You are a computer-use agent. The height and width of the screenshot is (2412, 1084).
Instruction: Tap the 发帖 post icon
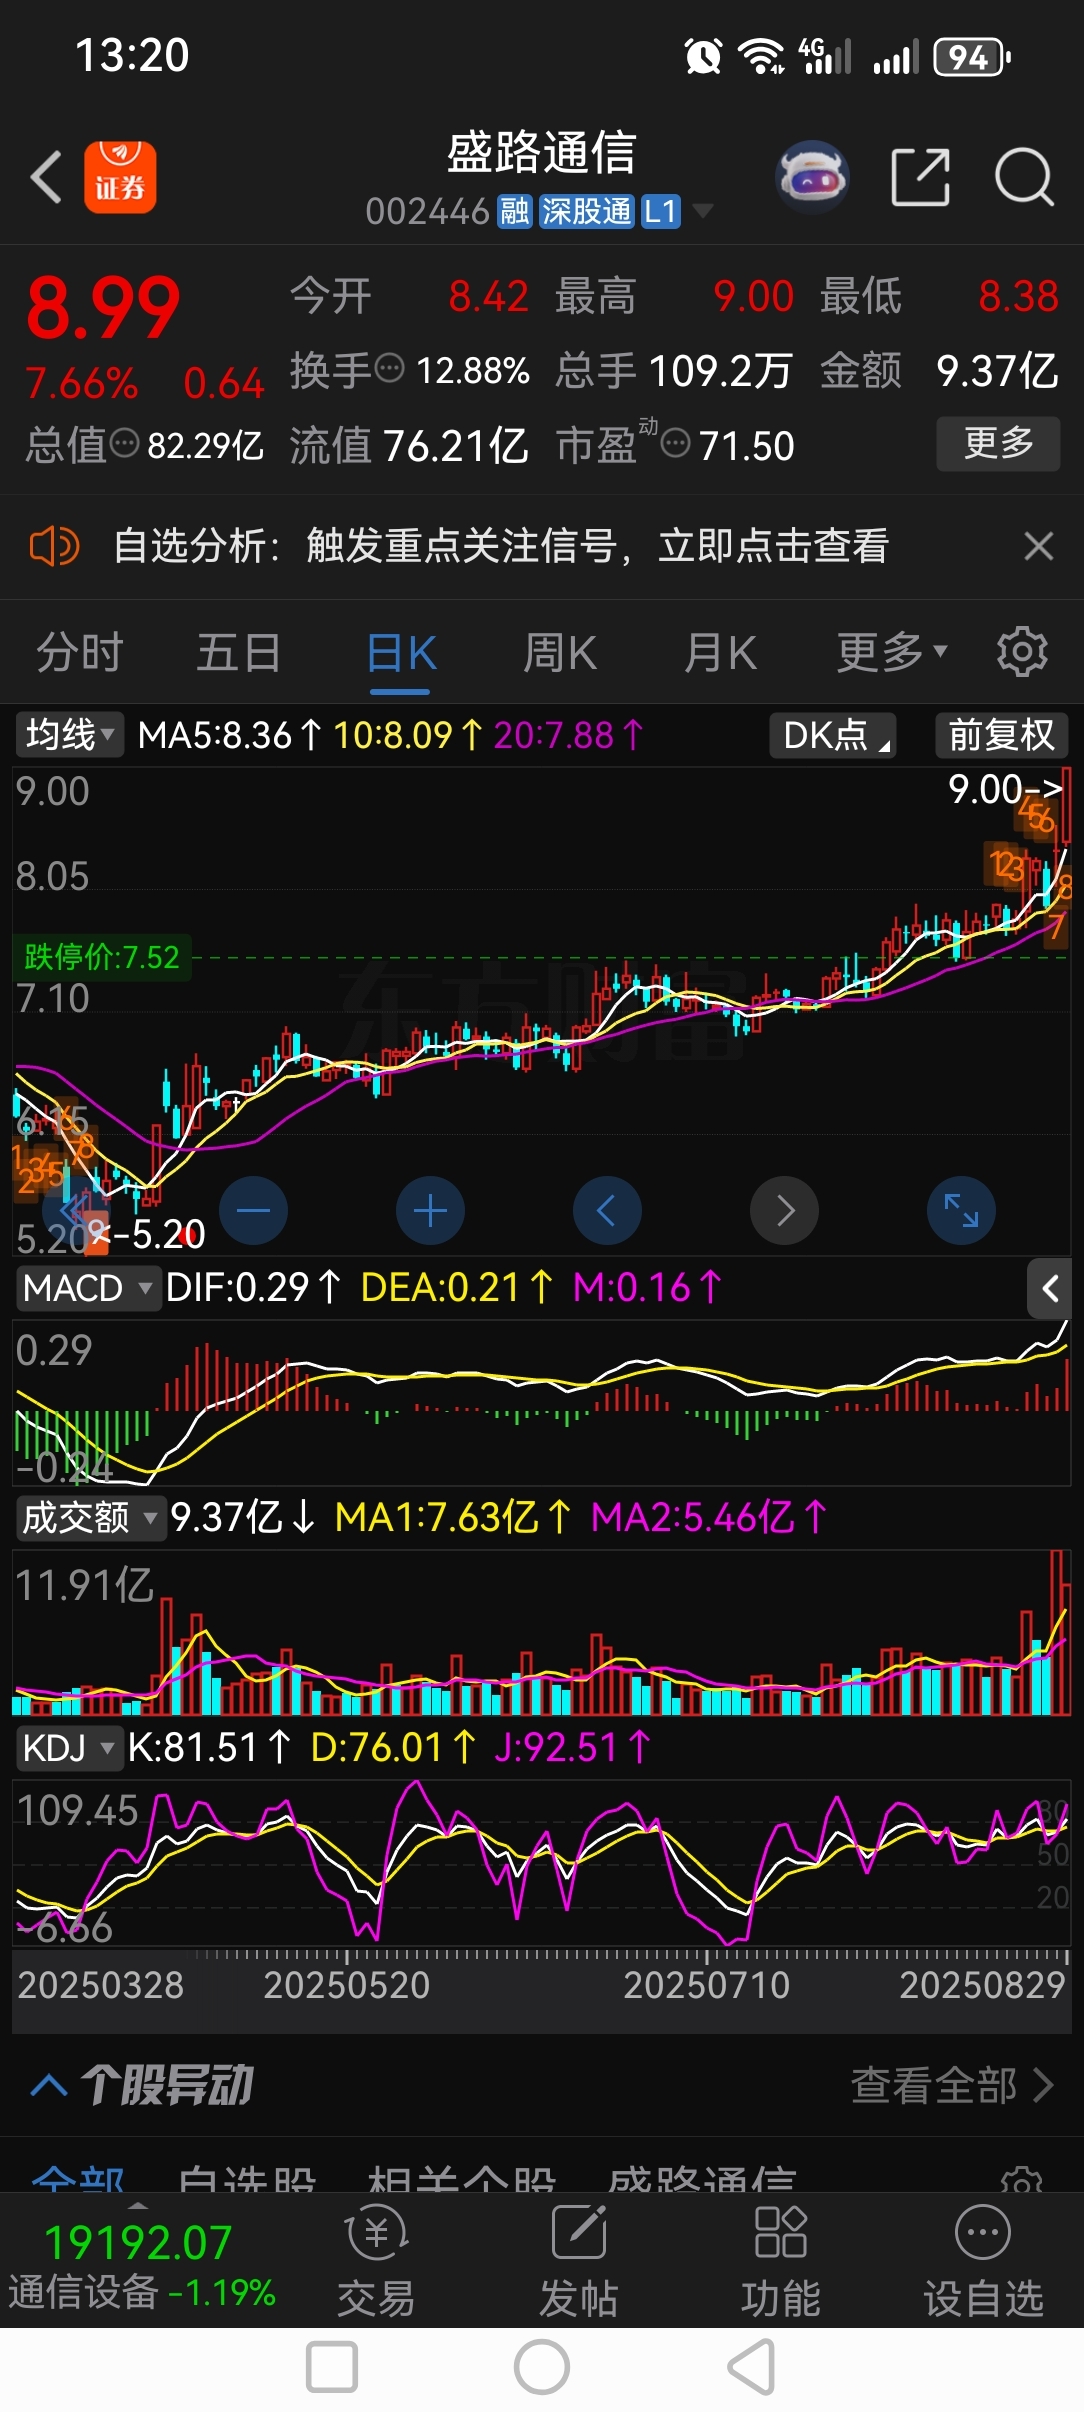579,2261
